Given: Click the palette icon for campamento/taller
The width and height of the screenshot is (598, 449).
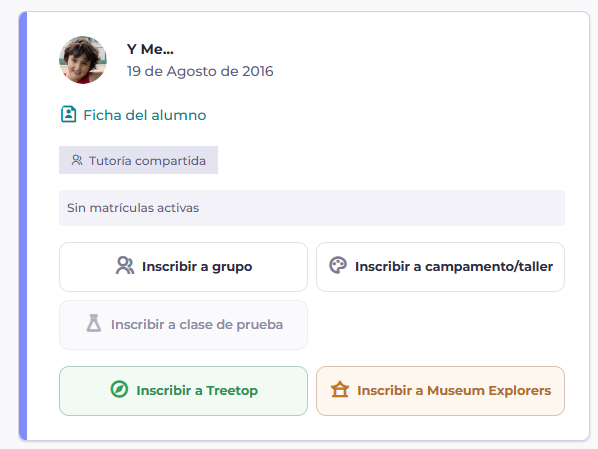Looking at the screenshot, I should pos(338,266).
